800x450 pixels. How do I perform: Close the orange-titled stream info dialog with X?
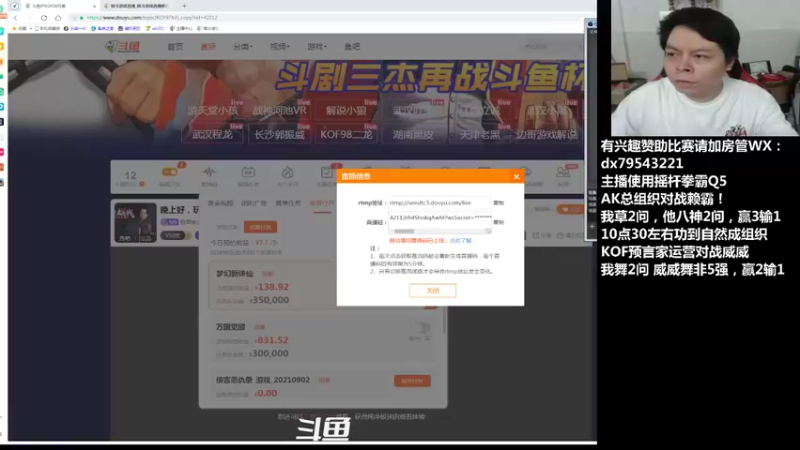tap(516, 177)
